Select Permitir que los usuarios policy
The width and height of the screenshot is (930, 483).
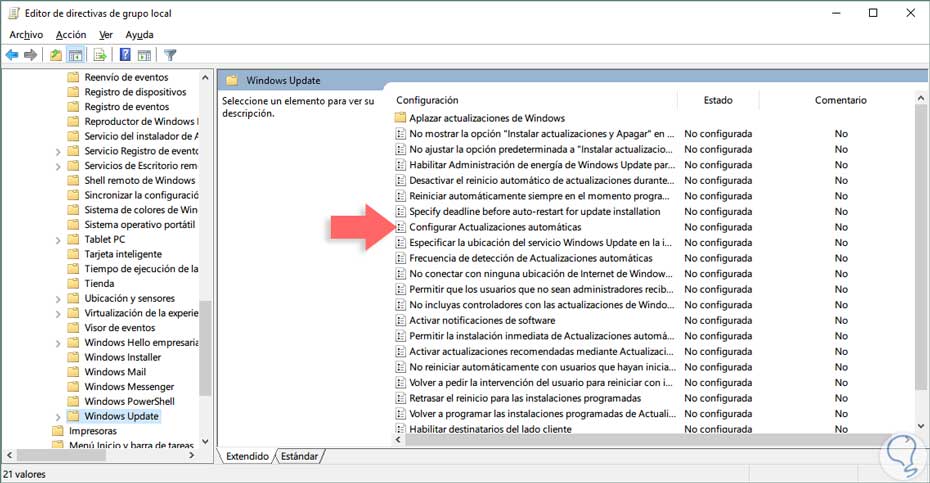[x=542, y=289]
